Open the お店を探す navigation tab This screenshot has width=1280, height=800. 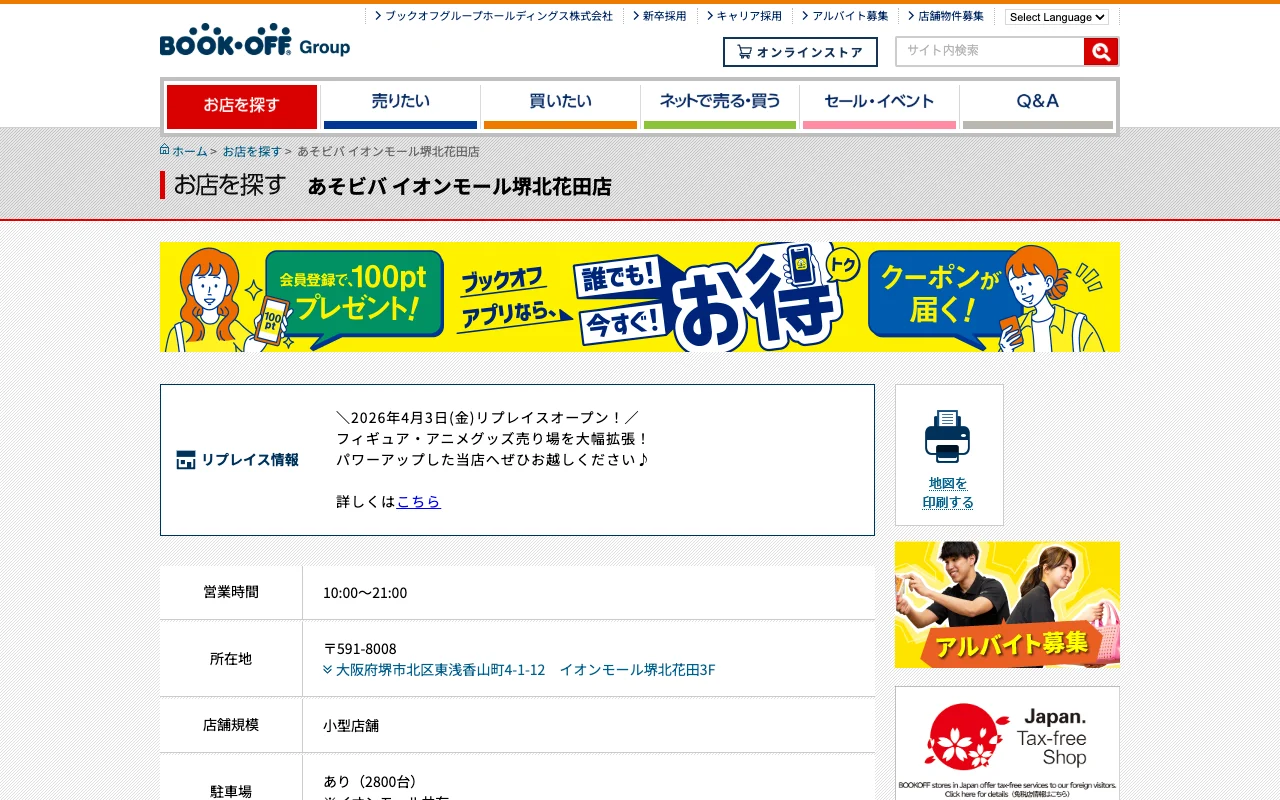click(242, 107)
